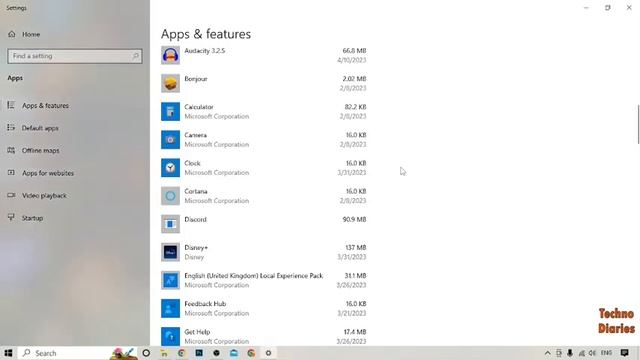Viewport: 640px width, 360px height.
Task: Select English (United Kingdom) Local Experience Pack text
Action: 253,276
